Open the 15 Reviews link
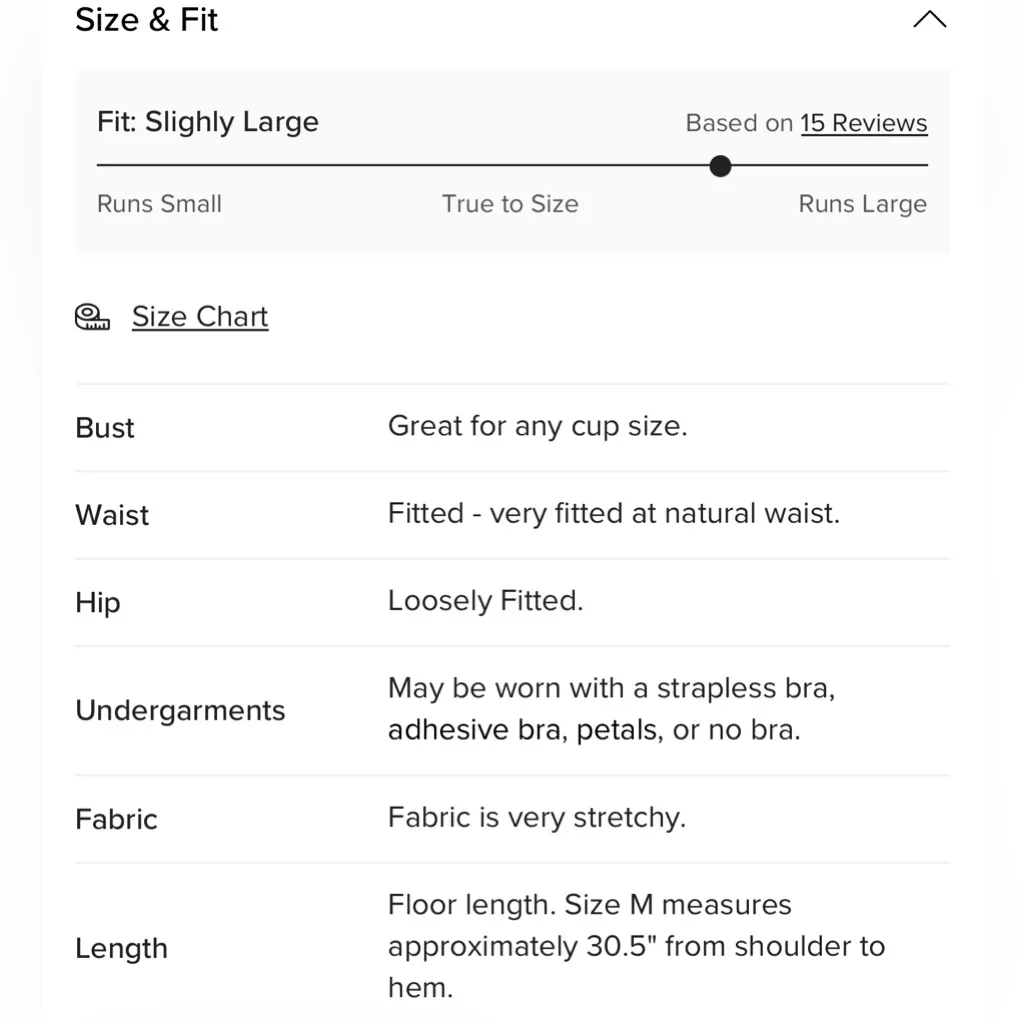 point(864,123)
